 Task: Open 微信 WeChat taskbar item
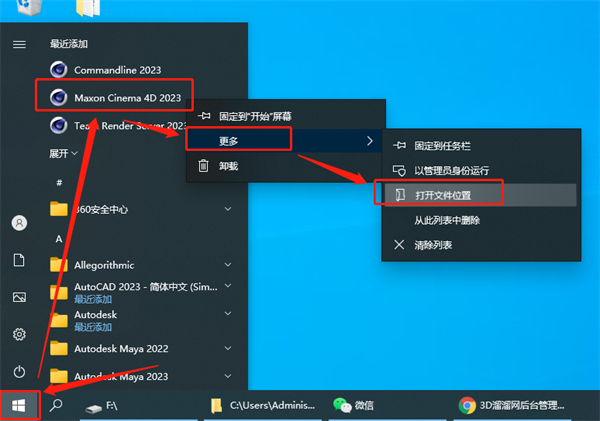(387, 406)
